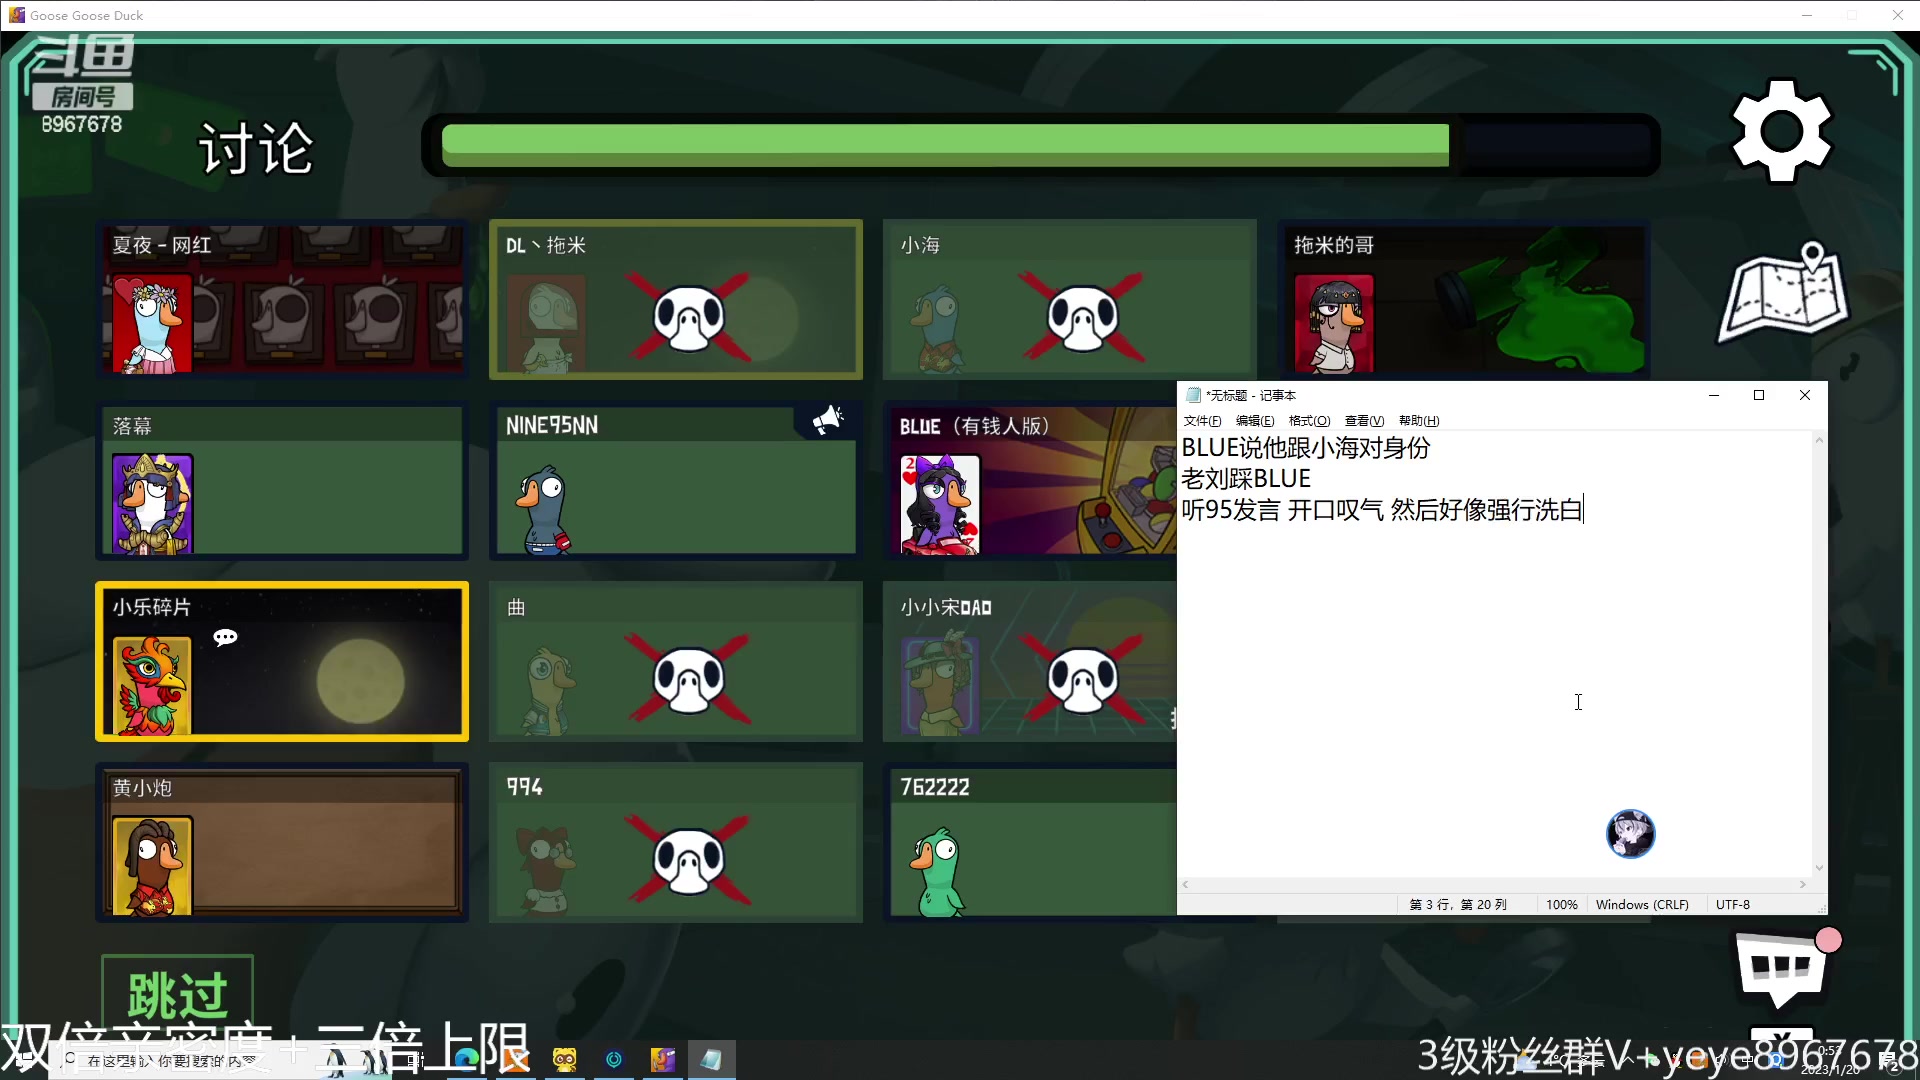
Task: Click the skull on DL丶拖米's card
Action: (x=689, y=317)
